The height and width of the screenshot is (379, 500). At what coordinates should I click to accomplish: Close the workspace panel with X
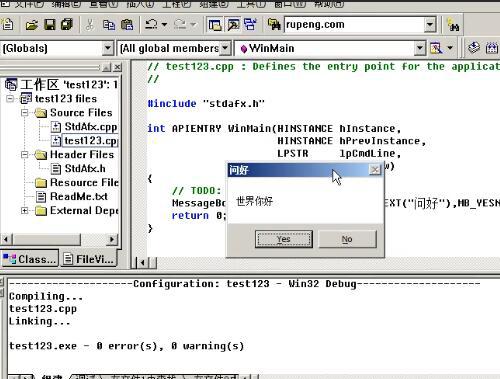(117, 68)
